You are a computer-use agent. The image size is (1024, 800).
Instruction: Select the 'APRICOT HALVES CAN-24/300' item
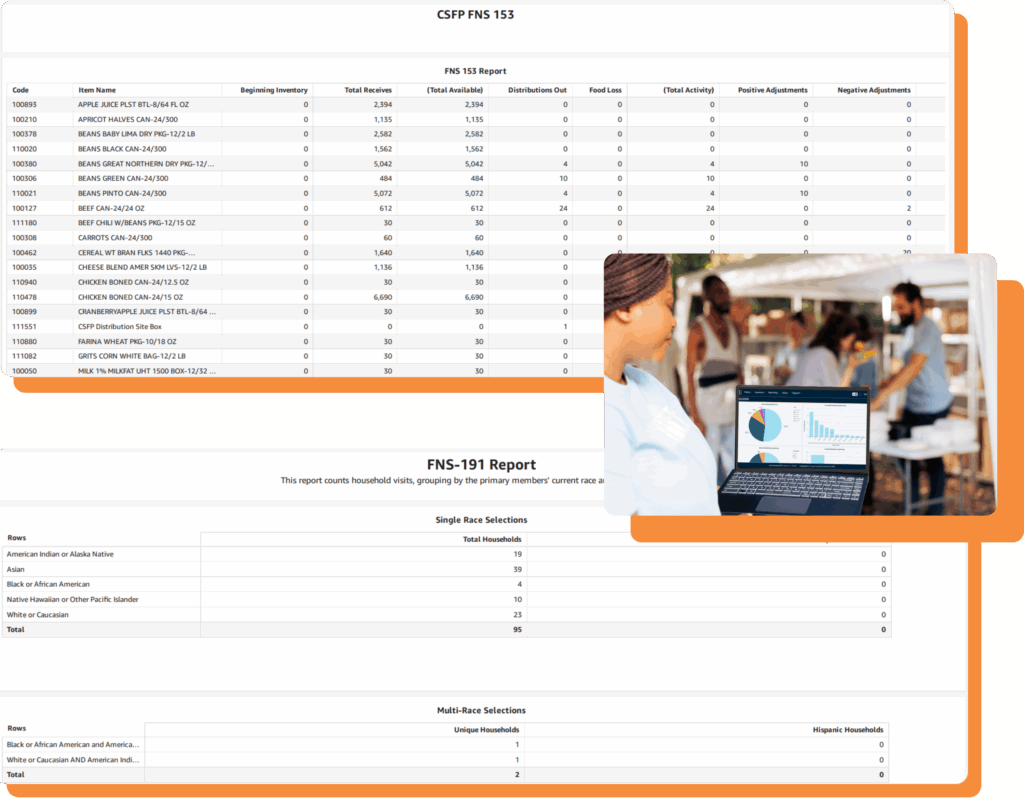tap(128, 120)
